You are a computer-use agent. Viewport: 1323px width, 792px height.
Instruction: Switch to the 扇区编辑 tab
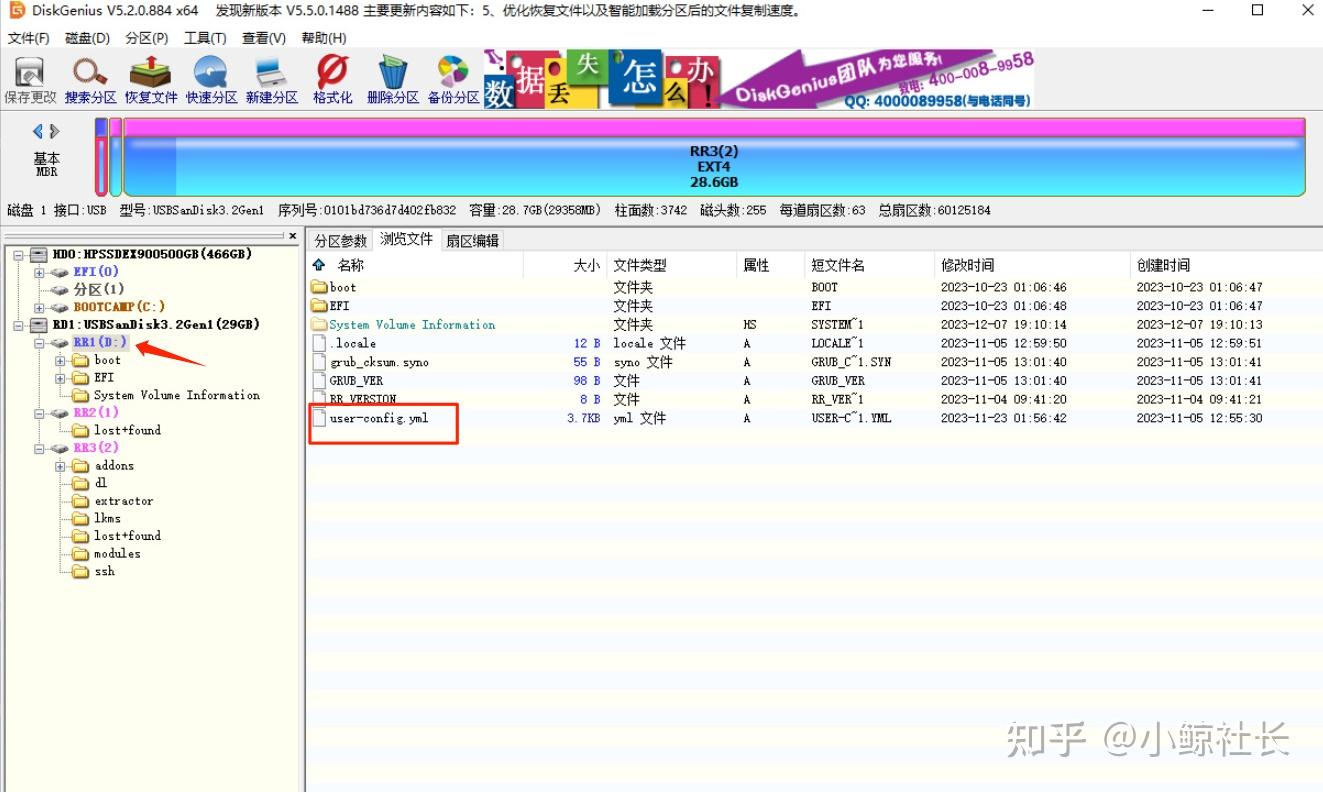[474, 240]
